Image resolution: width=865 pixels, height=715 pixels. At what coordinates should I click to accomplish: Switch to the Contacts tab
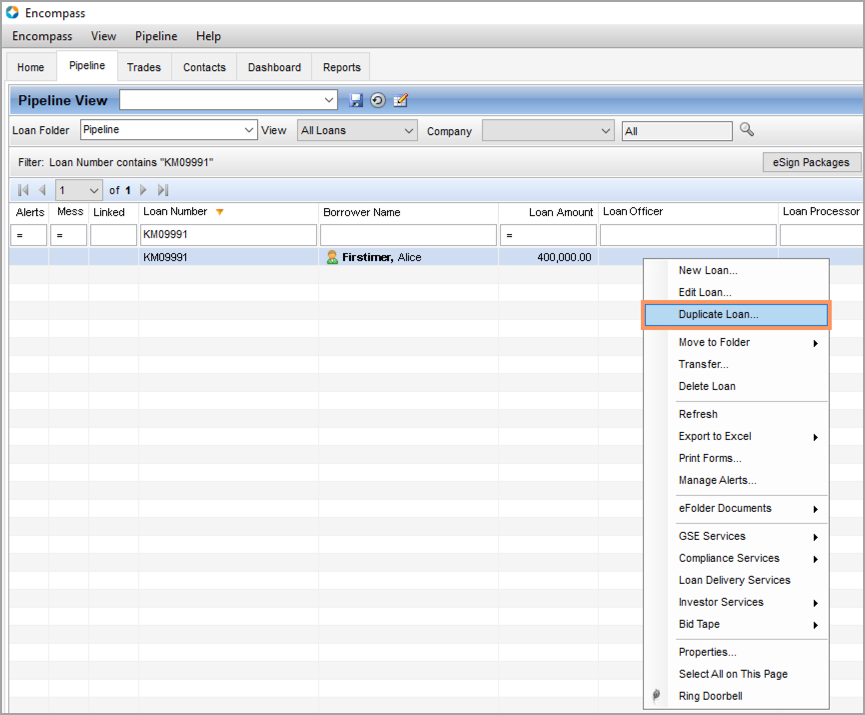[x=204, y=67]
